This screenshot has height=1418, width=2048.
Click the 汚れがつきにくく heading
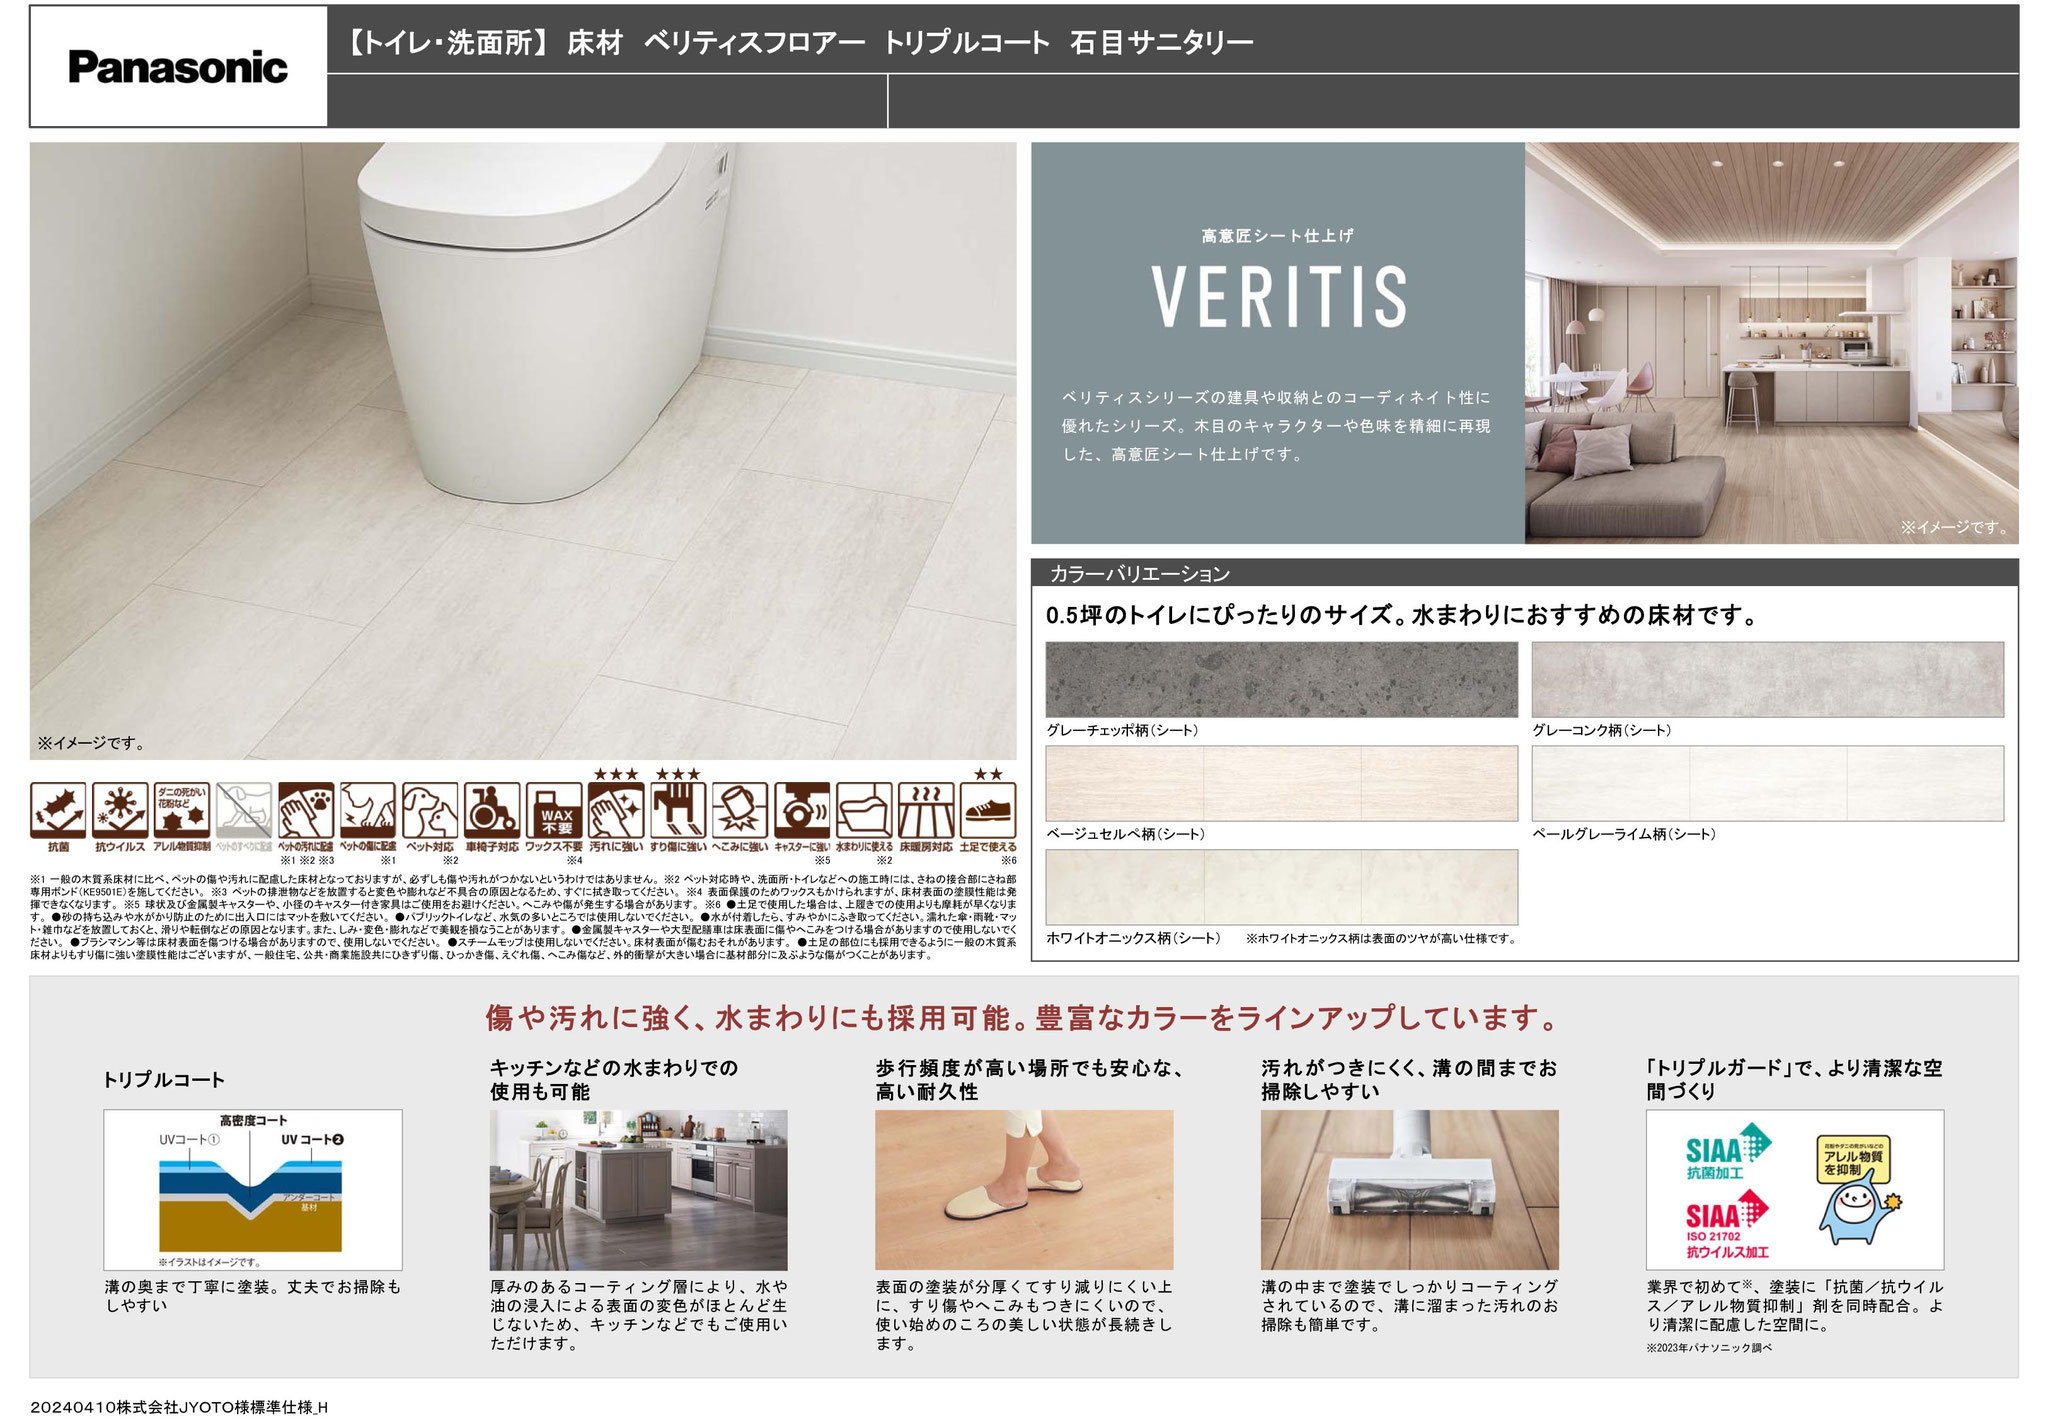click(x=1409, y=1080)
